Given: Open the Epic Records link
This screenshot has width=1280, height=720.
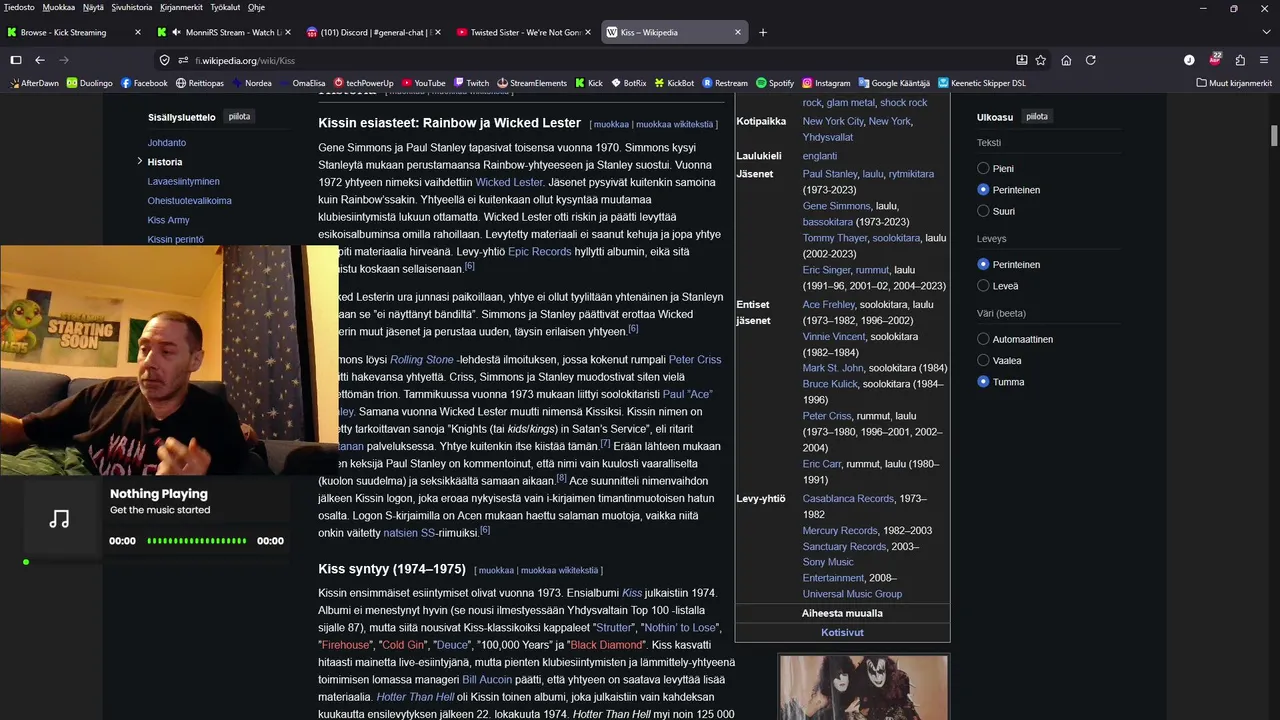Looking at the screenshot, I should pyautogui.click(x=539, y=252).
